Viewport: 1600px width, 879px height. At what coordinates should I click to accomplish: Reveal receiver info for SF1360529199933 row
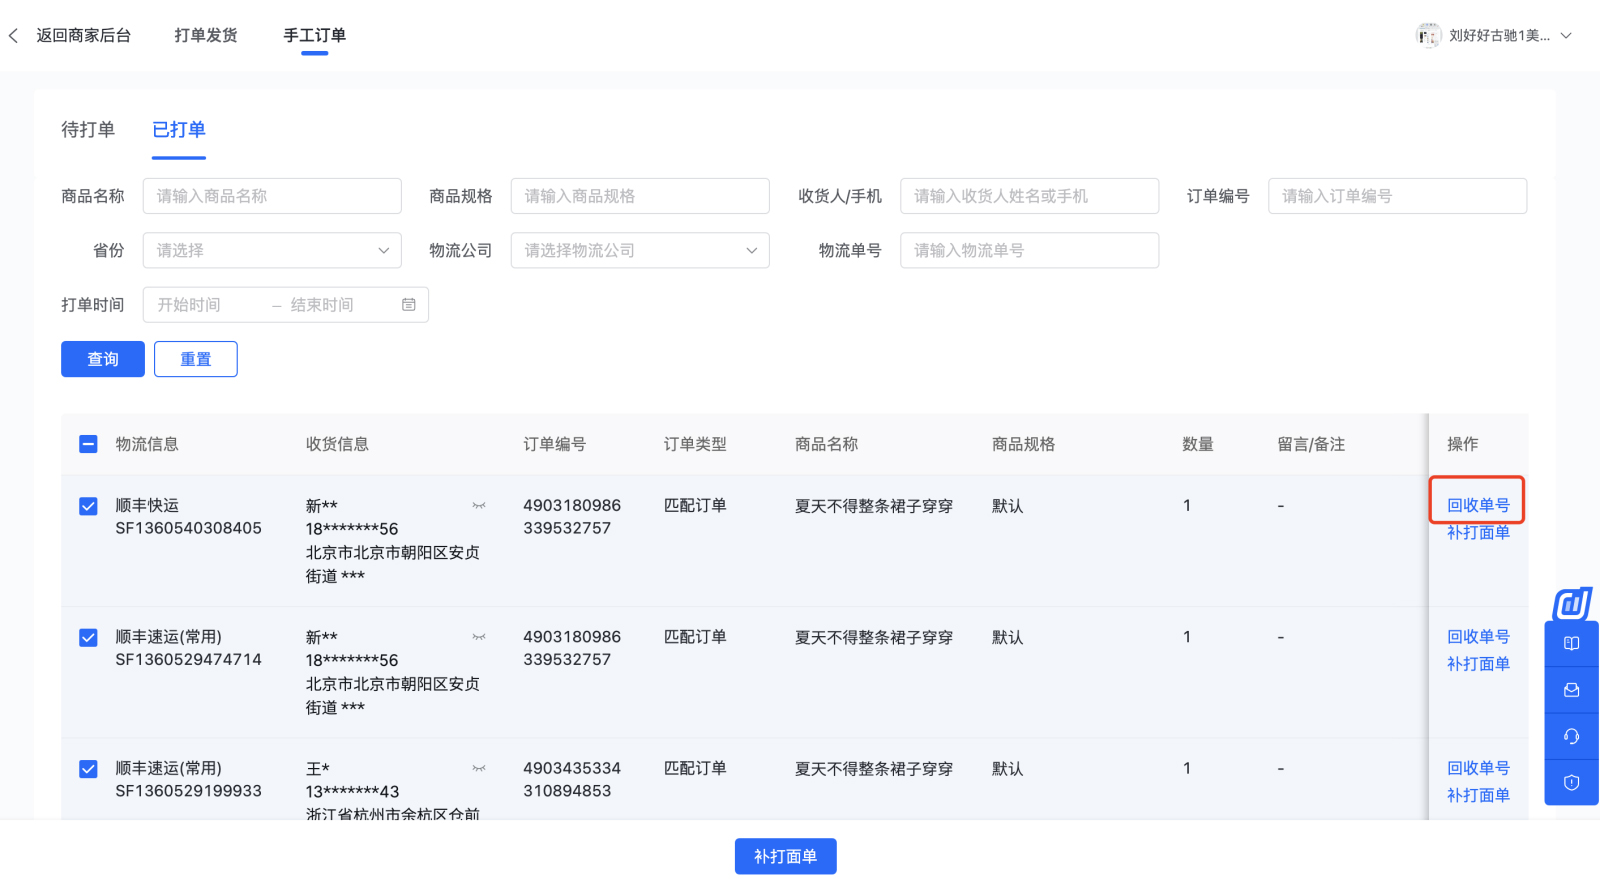(479, 769)
